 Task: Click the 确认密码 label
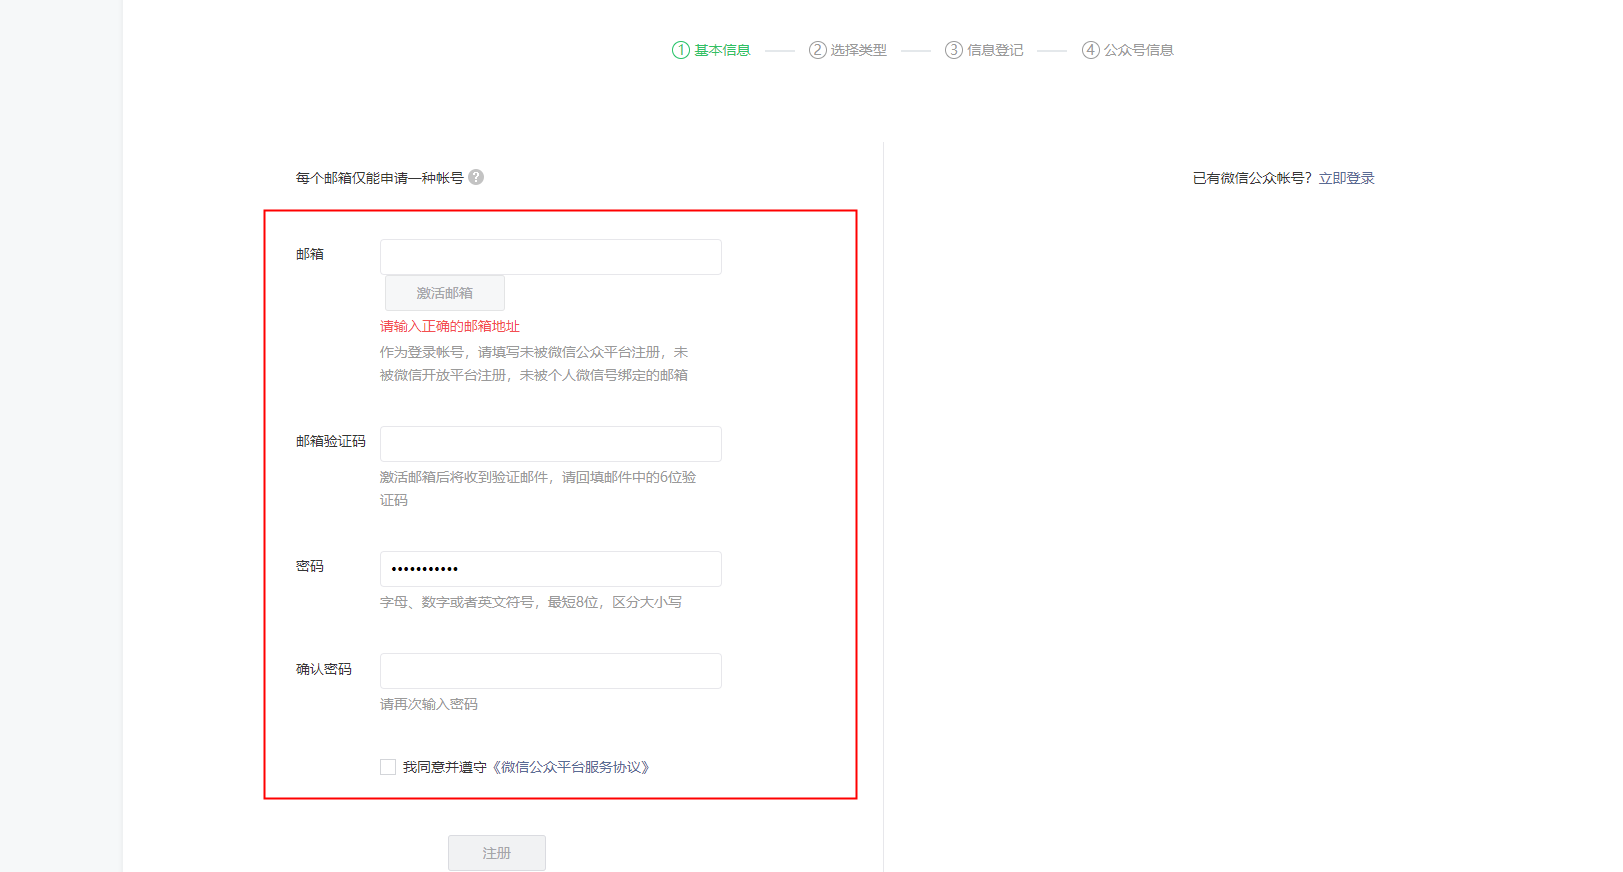click(324, 669)
